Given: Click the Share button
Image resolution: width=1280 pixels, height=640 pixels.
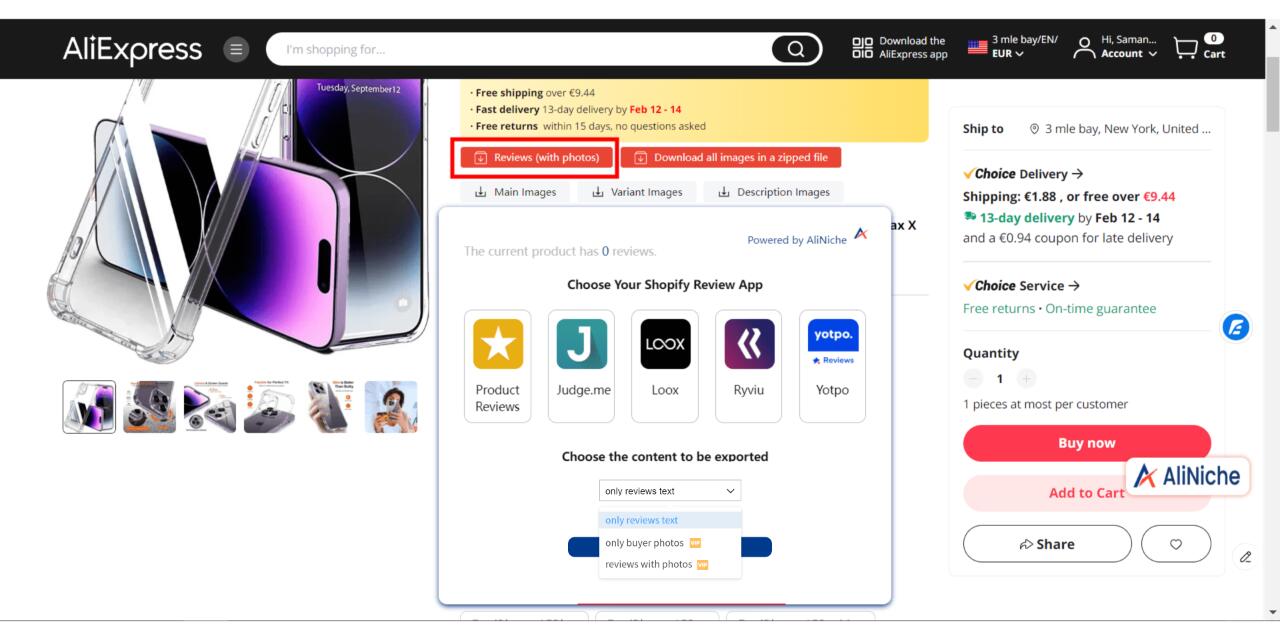Looking at the screenshot, I should coord(1047,544).
